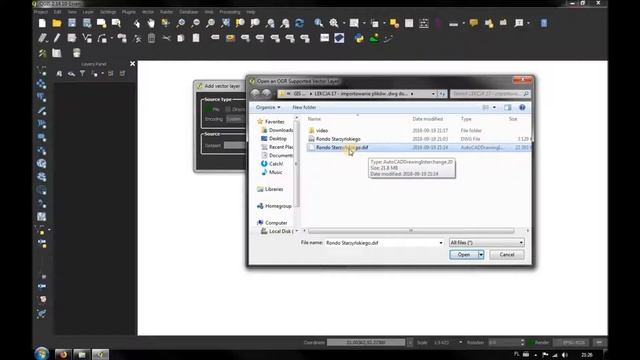Select the Pan Map hand tool

[151, 23]
